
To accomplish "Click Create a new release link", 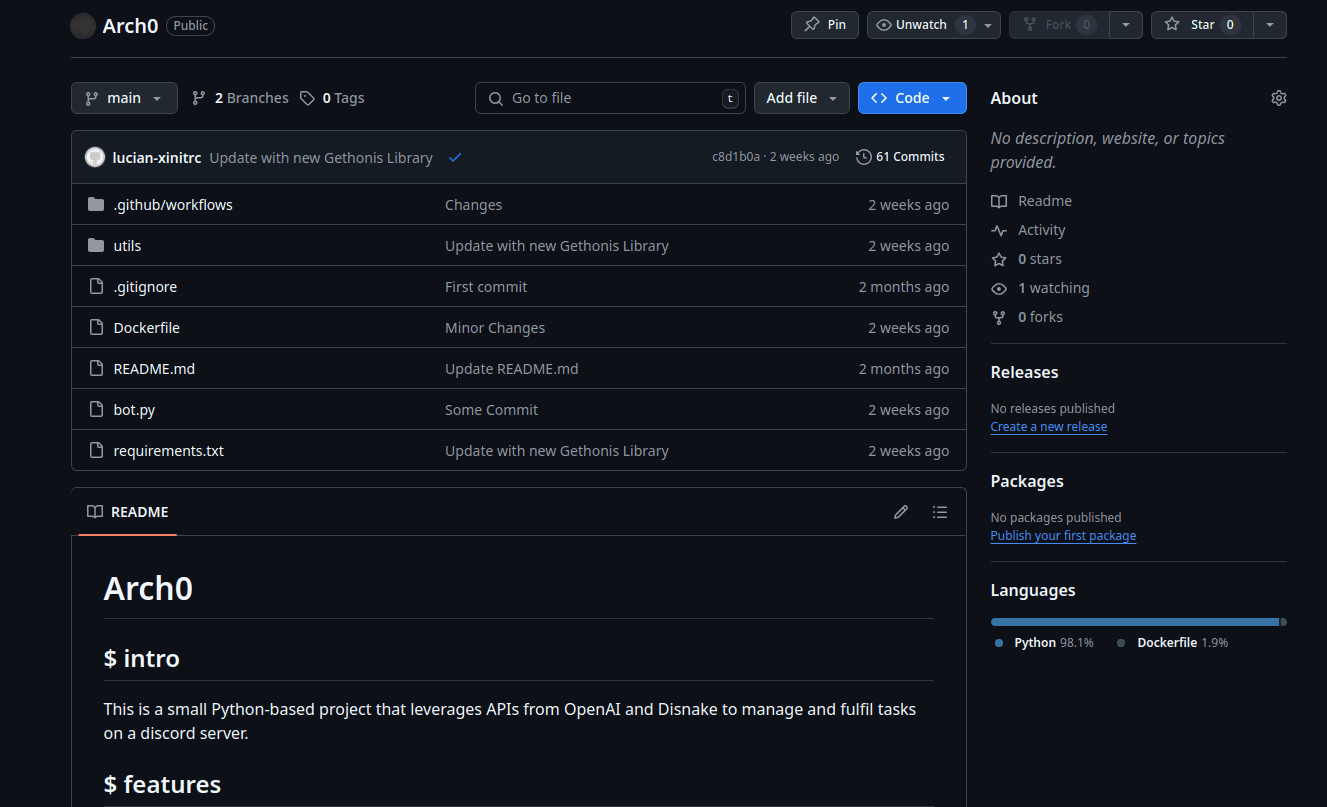I will (x=1048, y=427).
